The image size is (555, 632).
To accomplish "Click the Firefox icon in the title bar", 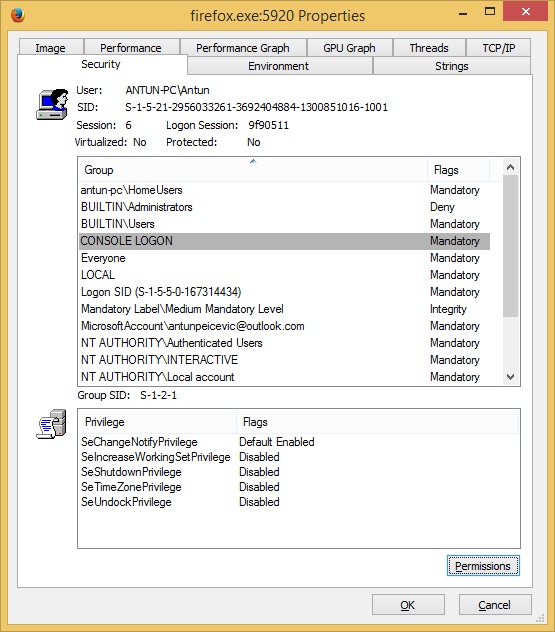I will [18, 15].
